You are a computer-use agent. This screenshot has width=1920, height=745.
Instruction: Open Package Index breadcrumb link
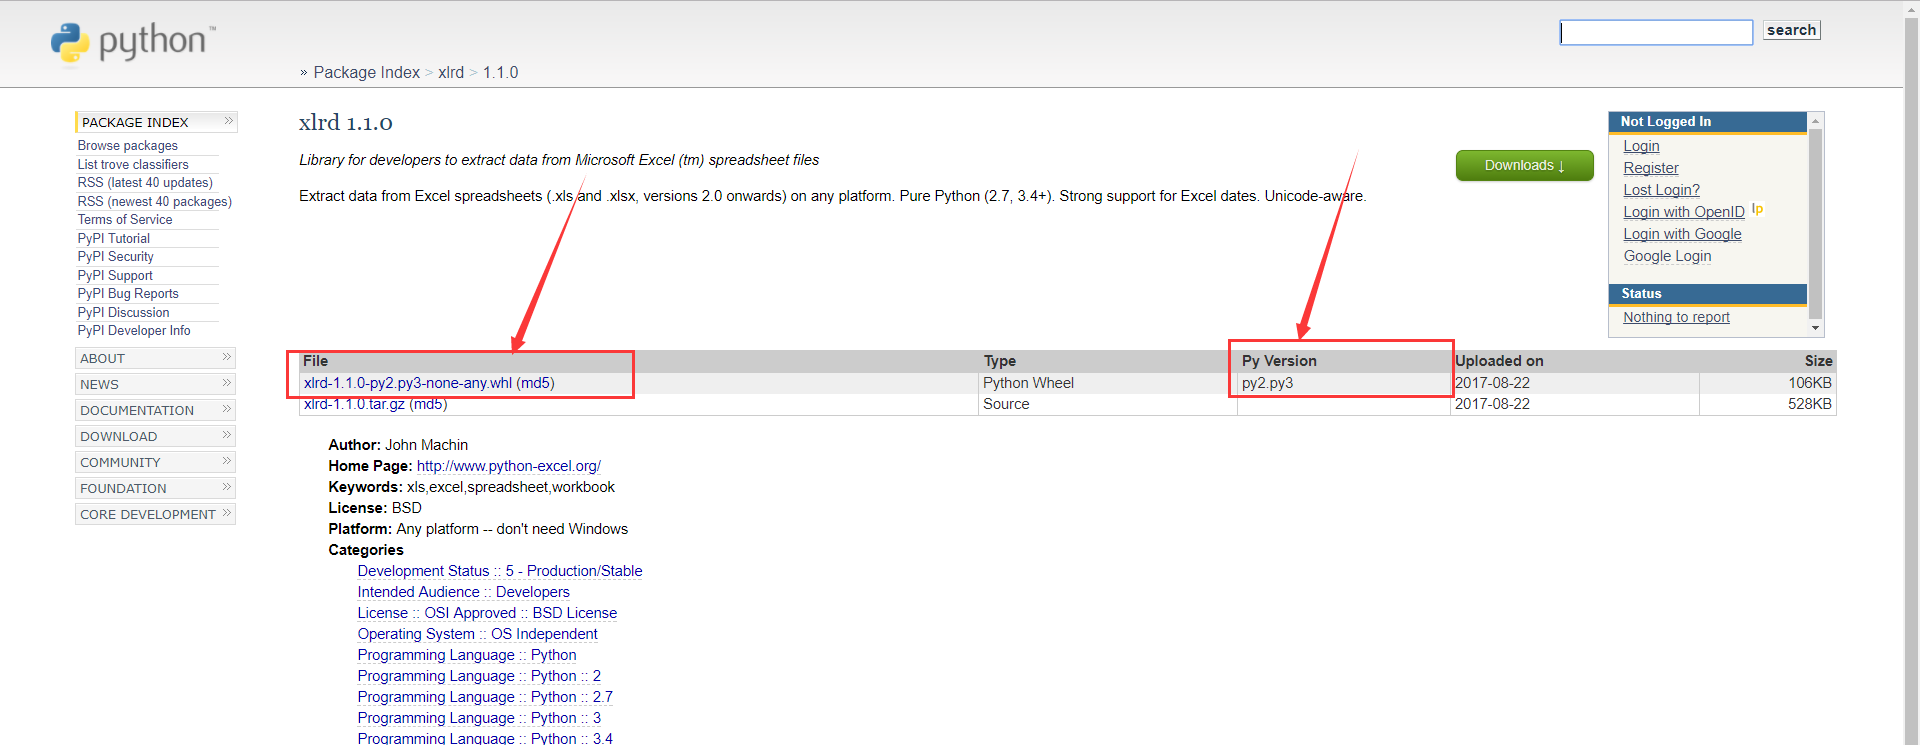[366, 72]
